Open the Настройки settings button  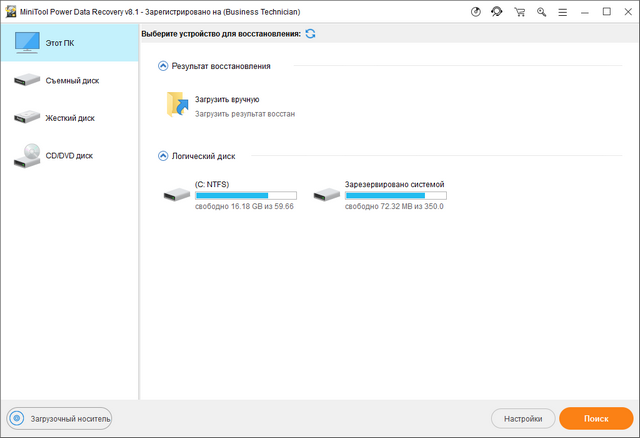click(x=523, y=418)
